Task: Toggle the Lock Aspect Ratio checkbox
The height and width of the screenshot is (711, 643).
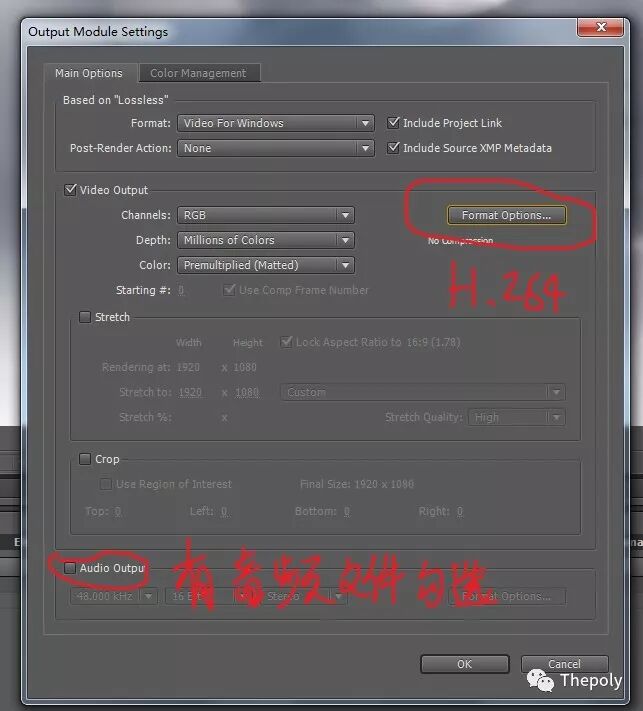Action: pos(286,341)
